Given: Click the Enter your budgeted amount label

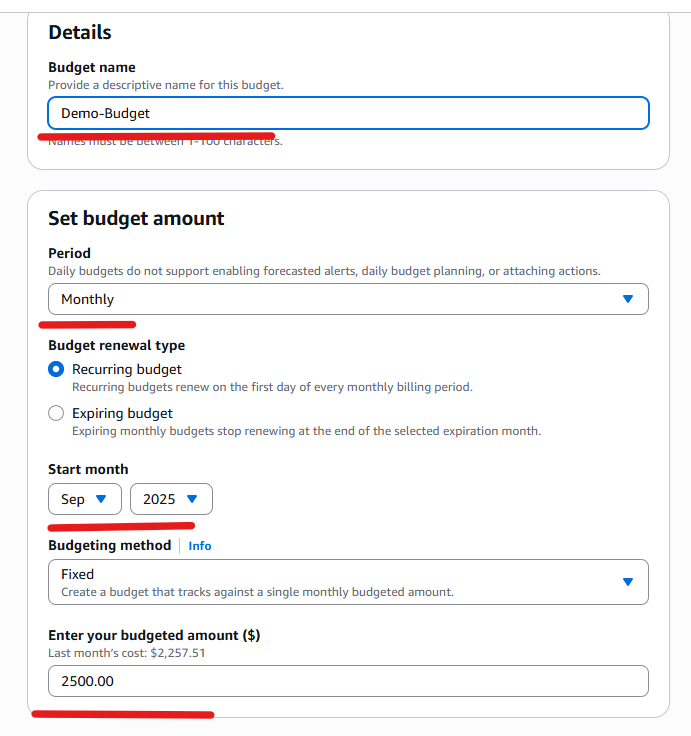Looking at the screenshot, I should 154,635.
